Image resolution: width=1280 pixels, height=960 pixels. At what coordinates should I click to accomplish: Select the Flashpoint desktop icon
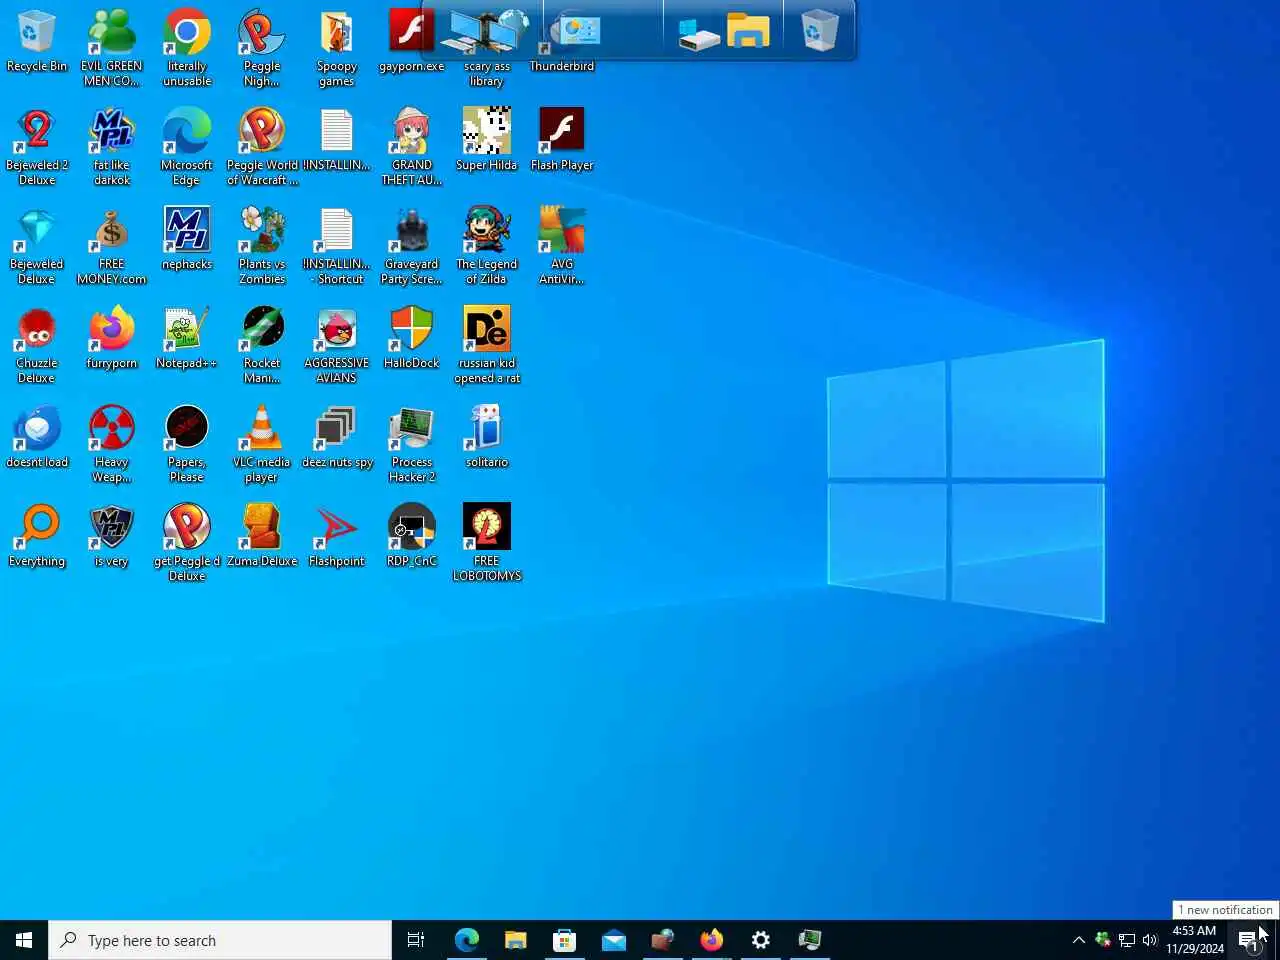337,536
